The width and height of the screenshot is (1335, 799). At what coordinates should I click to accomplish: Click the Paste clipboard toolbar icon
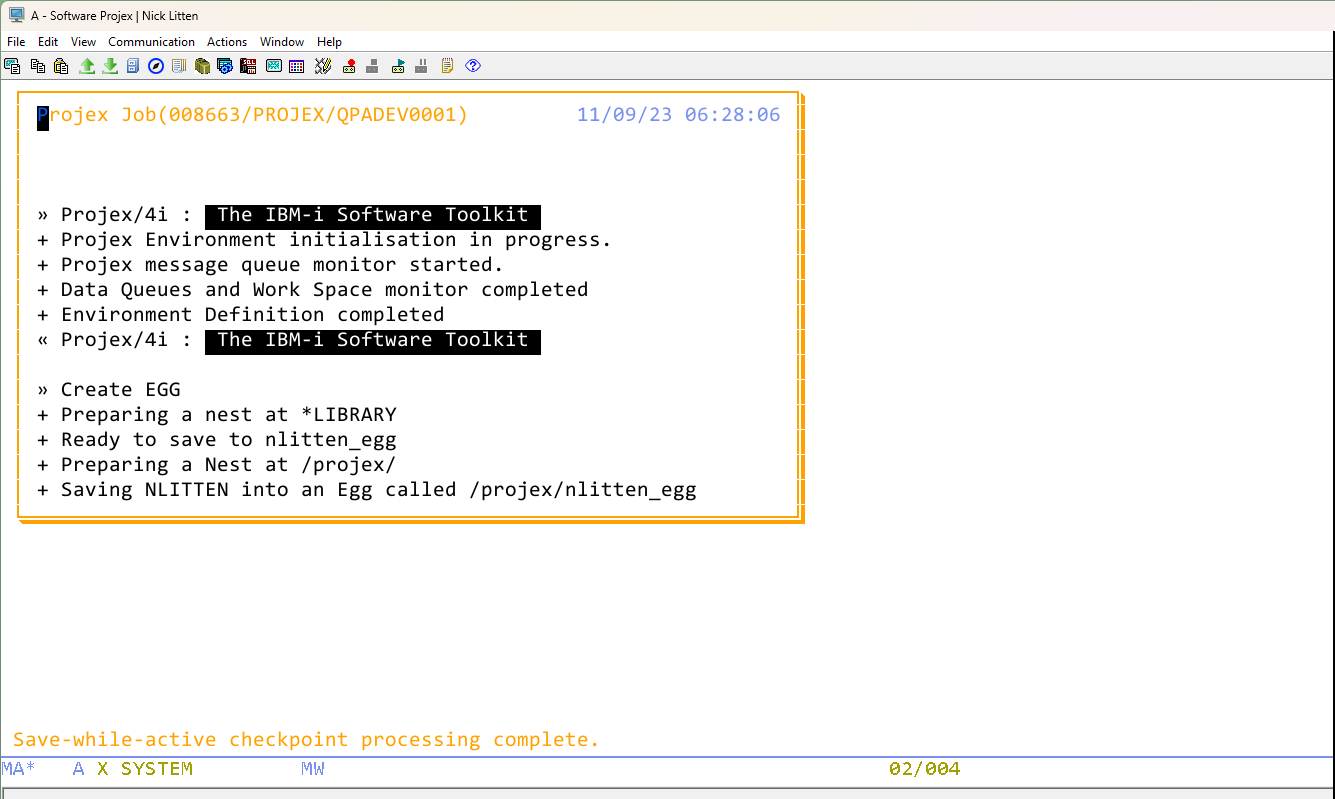61,66
